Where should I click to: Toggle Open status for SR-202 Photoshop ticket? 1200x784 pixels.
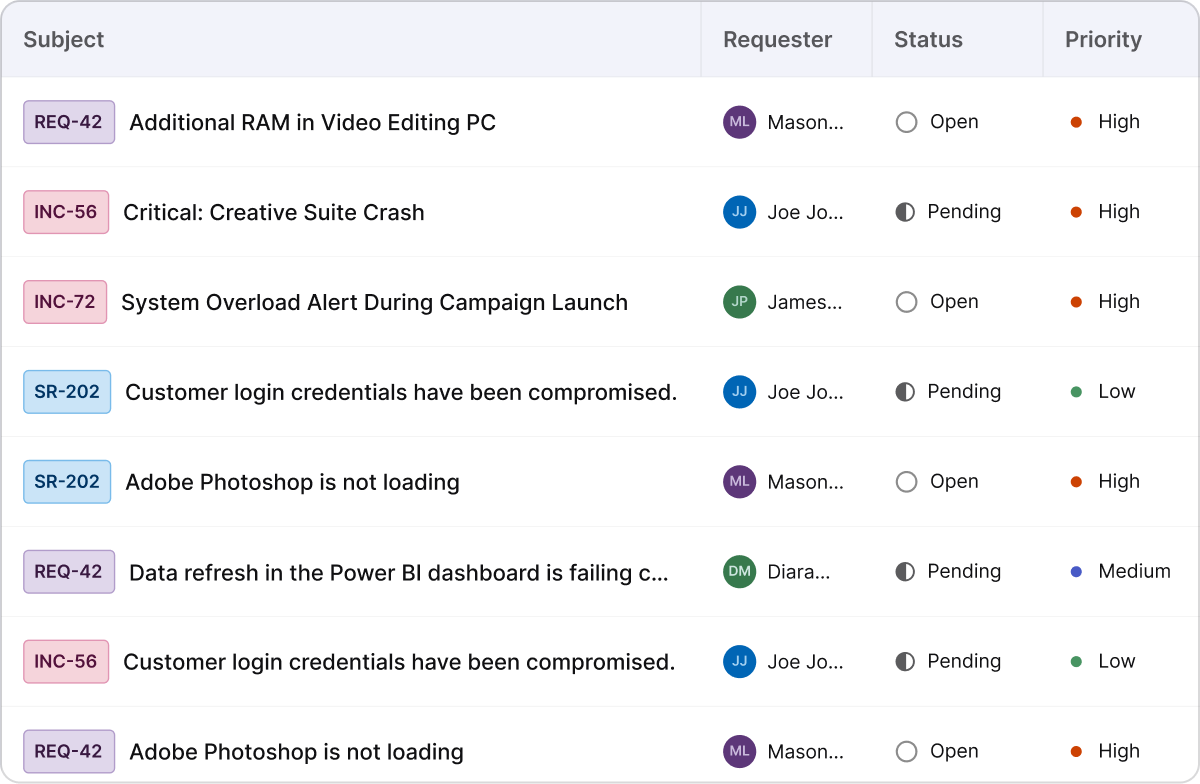[906, 482]
